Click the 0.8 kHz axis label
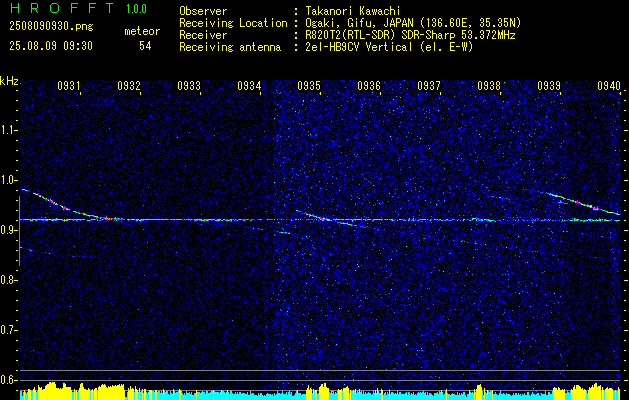 (x=8, y=280)
